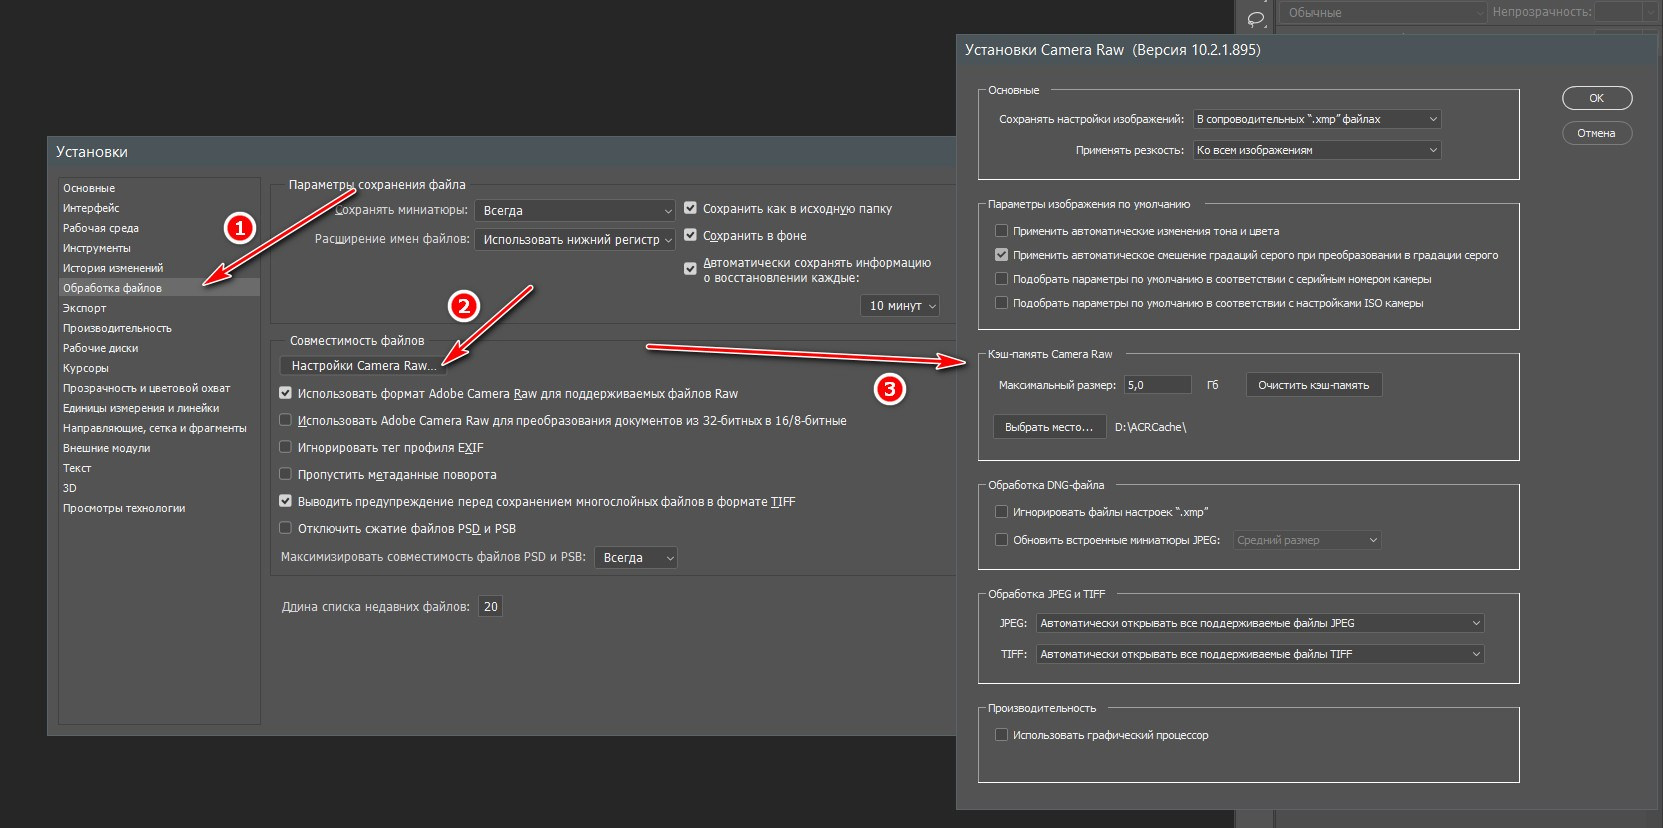Disable "Автоматически сохранять информацию о восстановлении" checkbox

(690, 269)
